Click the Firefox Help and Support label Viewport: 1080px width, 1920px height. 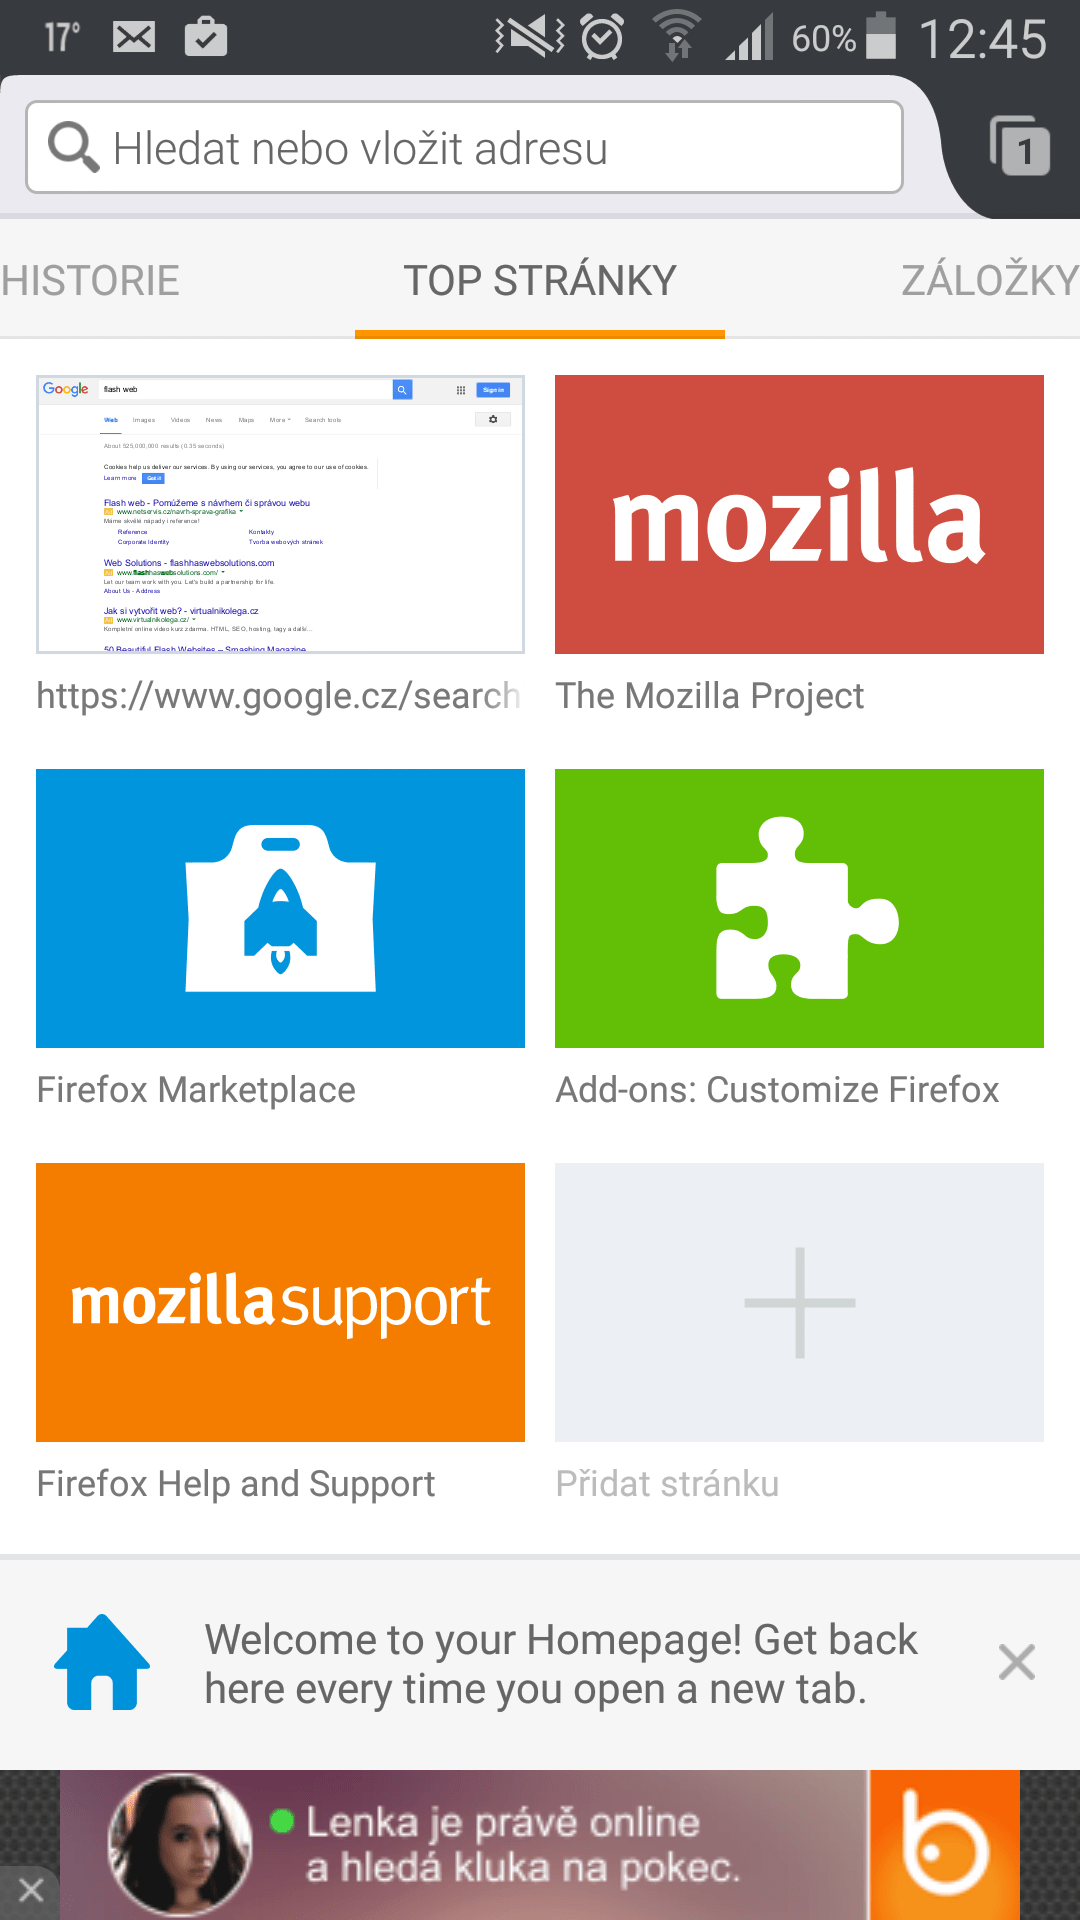[x=236, y=1484]
